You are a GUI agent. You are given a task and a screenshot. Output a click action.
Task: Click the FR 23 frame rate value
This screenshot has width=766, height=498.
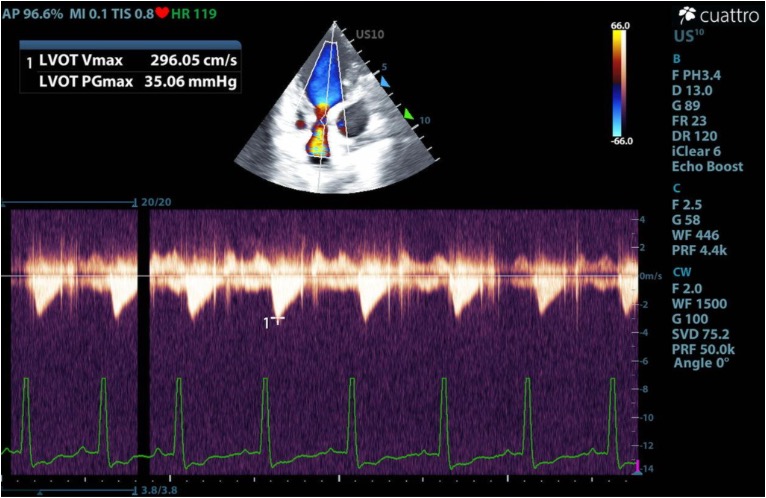pos(689,121)
